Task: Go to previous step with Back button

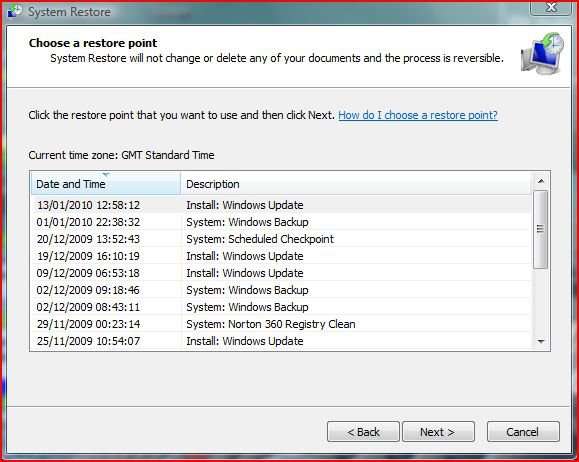Action: click(x=363, y=432)
